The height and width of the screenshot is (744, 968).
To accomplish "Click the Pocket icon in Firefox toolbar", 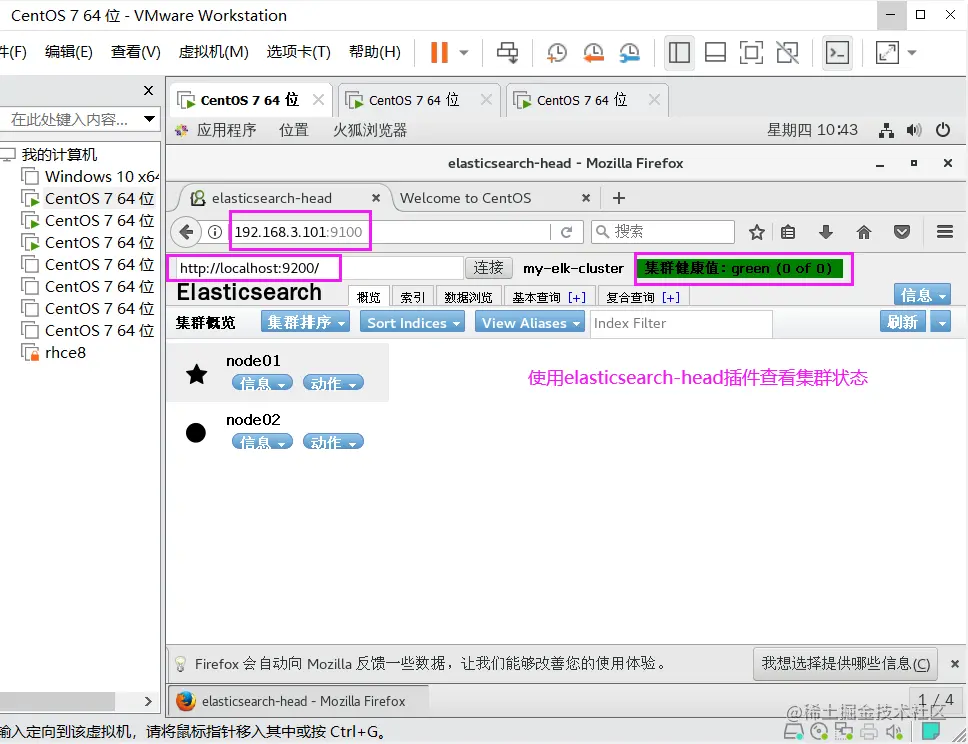I will point(902,232).
